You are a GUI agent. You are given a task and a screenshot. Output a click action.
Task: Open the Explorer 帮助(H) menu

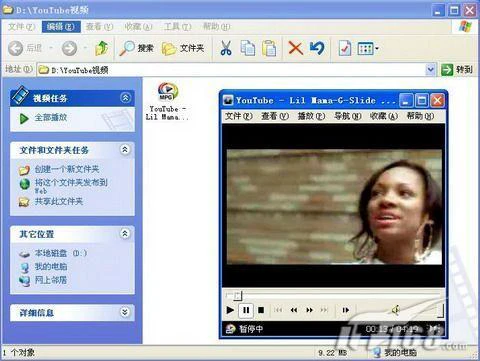tap(217, 27)
